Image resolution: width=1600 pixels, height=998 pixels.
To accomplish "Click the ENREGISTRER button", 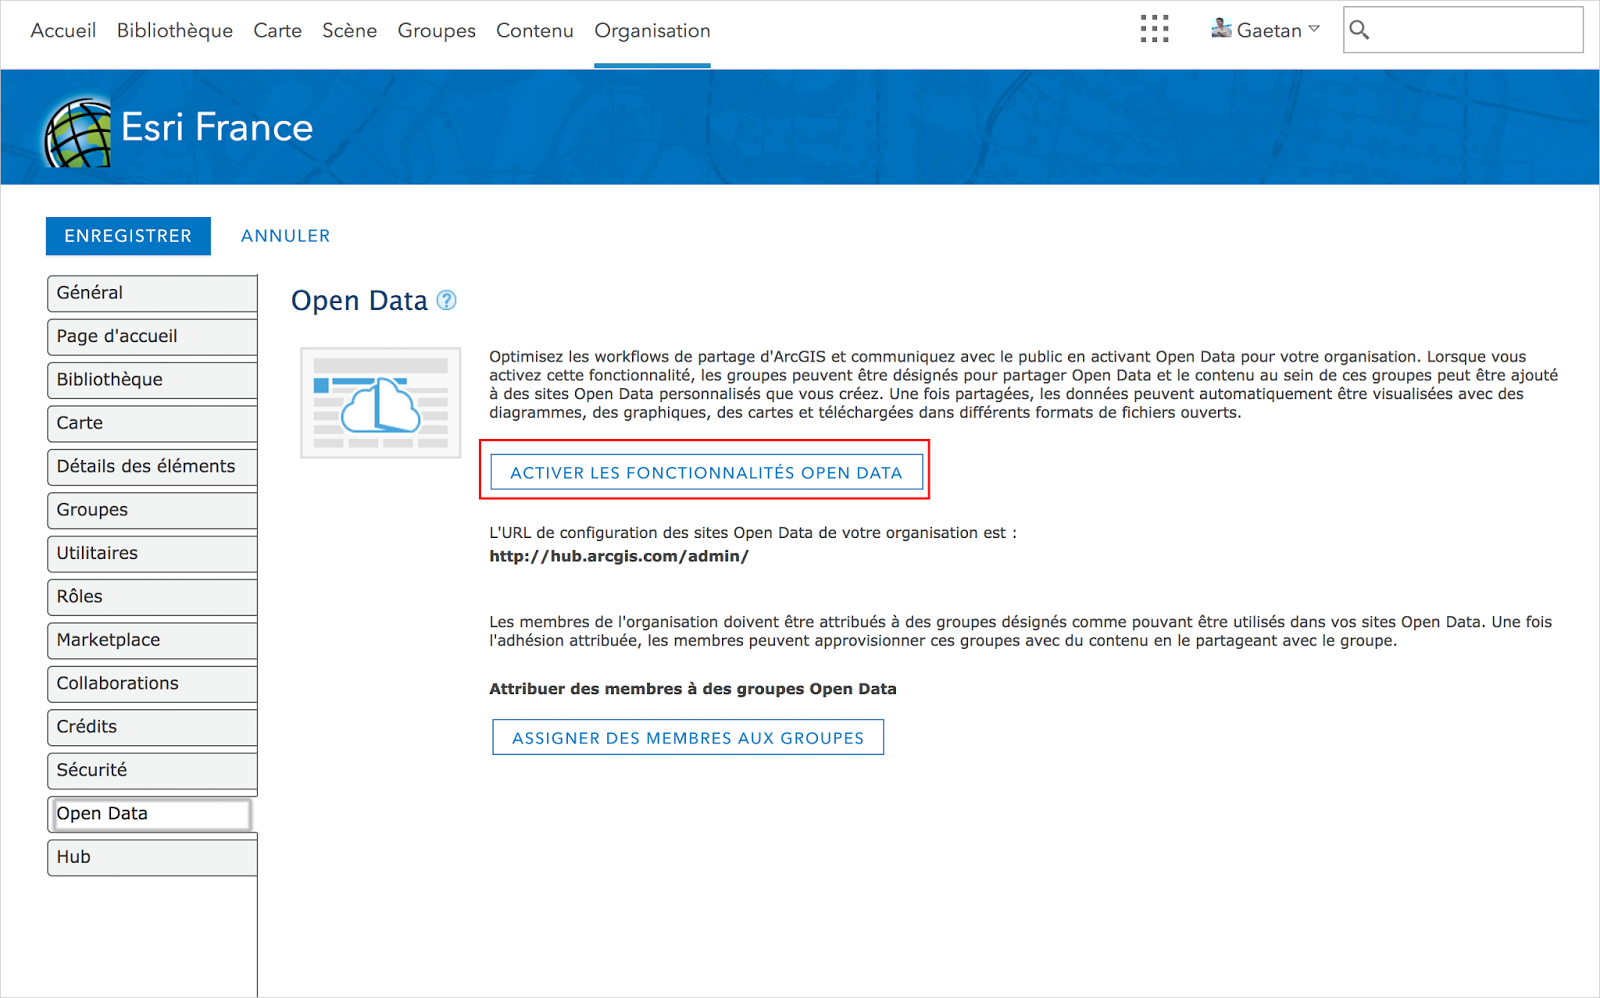I will point(128,236).
